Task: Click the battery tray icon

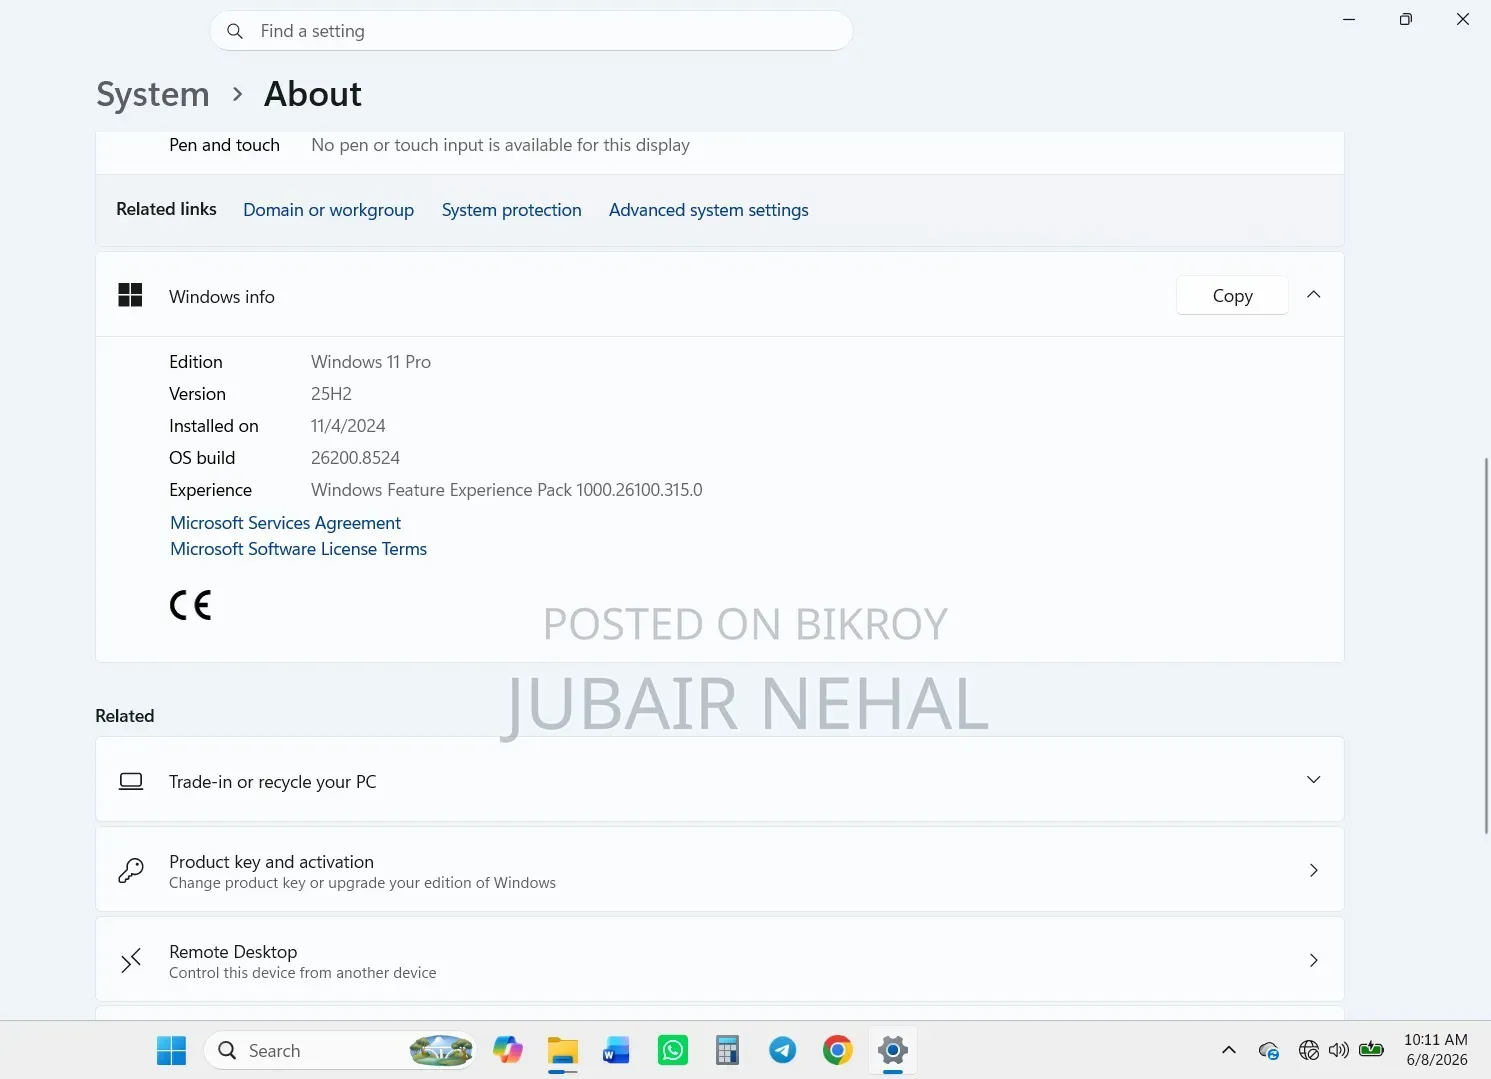Action: click(x=1372, y=1050)
